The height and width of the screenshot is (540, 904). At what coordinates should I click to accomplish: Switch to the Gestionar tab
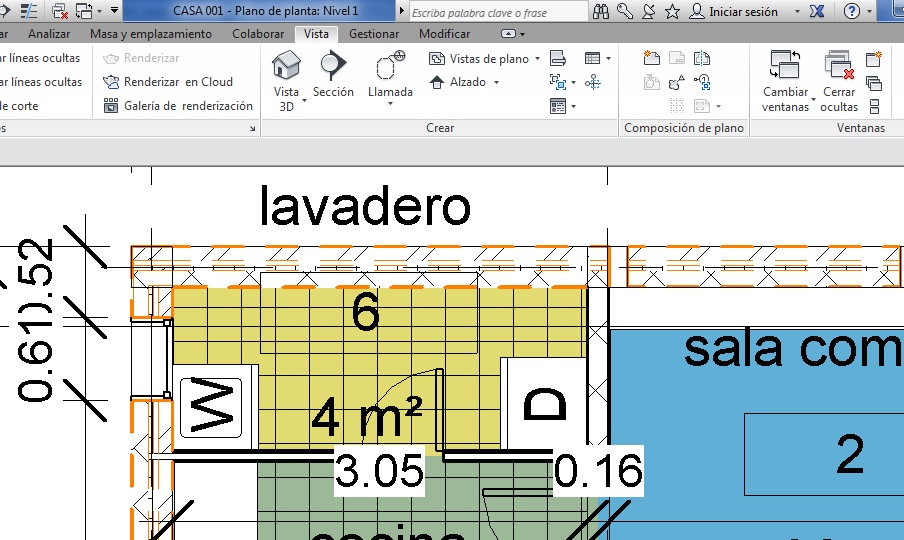374,34
